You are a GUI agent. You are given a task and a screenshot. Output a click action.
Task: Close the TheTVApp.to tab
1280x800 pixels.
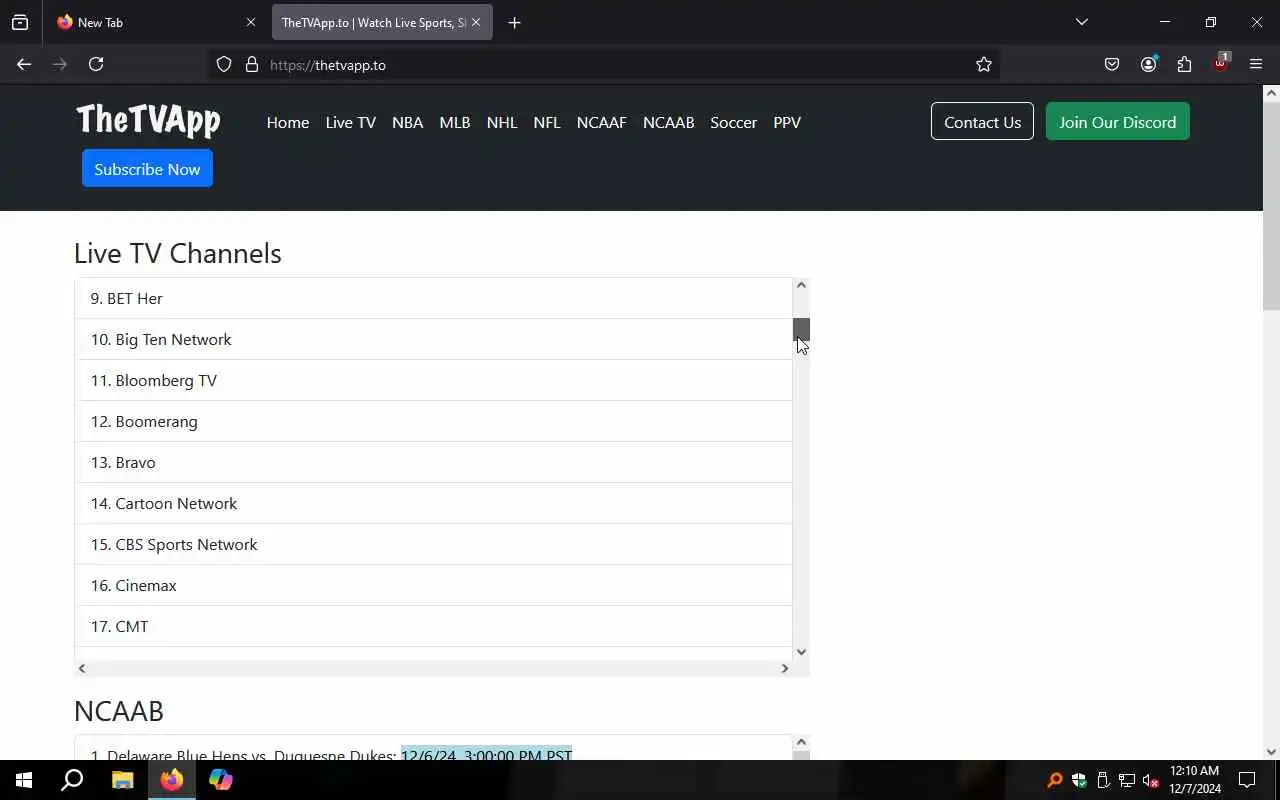pos(476,22)
